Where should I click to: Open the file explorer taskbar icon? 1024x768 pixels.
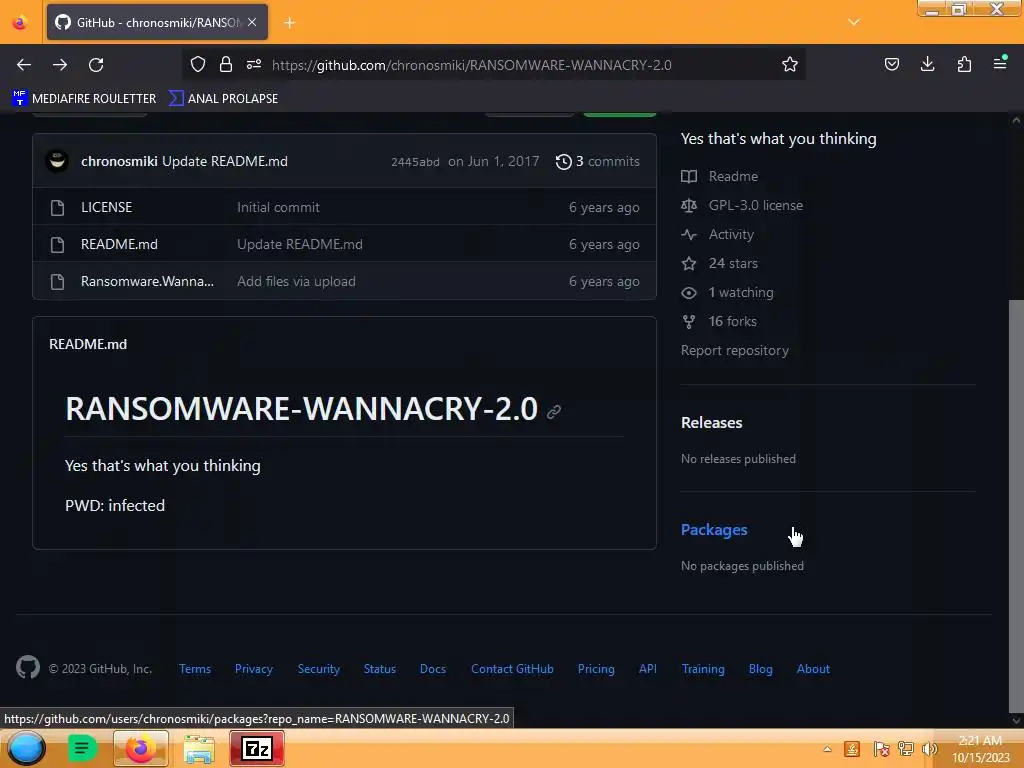click(199, 748)
